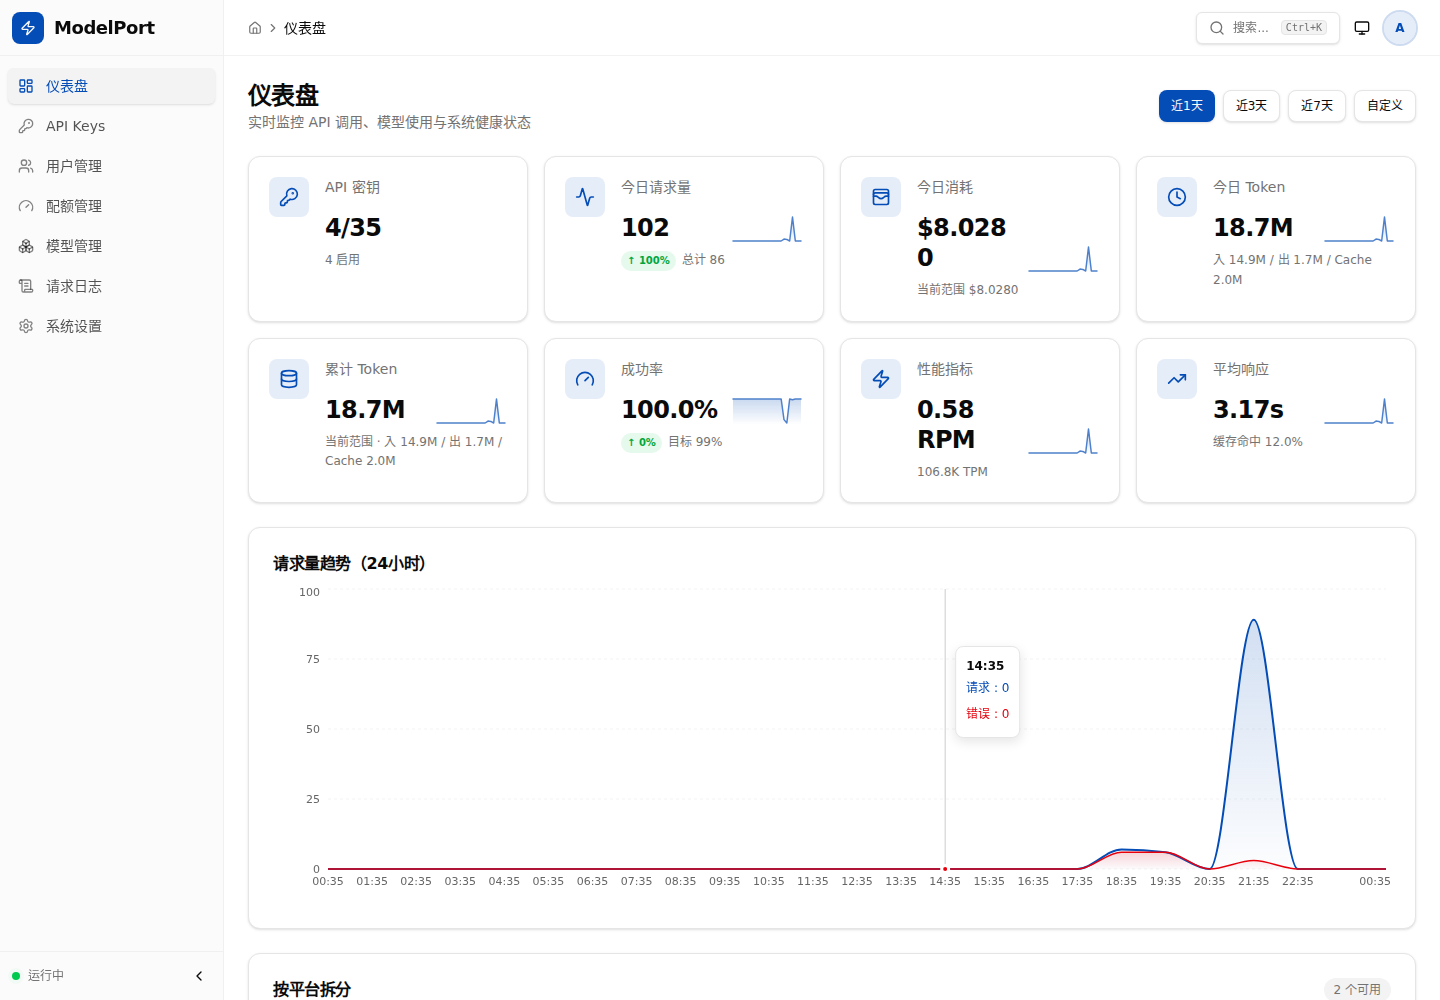Click the 14:35 axis label
1440x1000 pixels.
pos(945,882)
